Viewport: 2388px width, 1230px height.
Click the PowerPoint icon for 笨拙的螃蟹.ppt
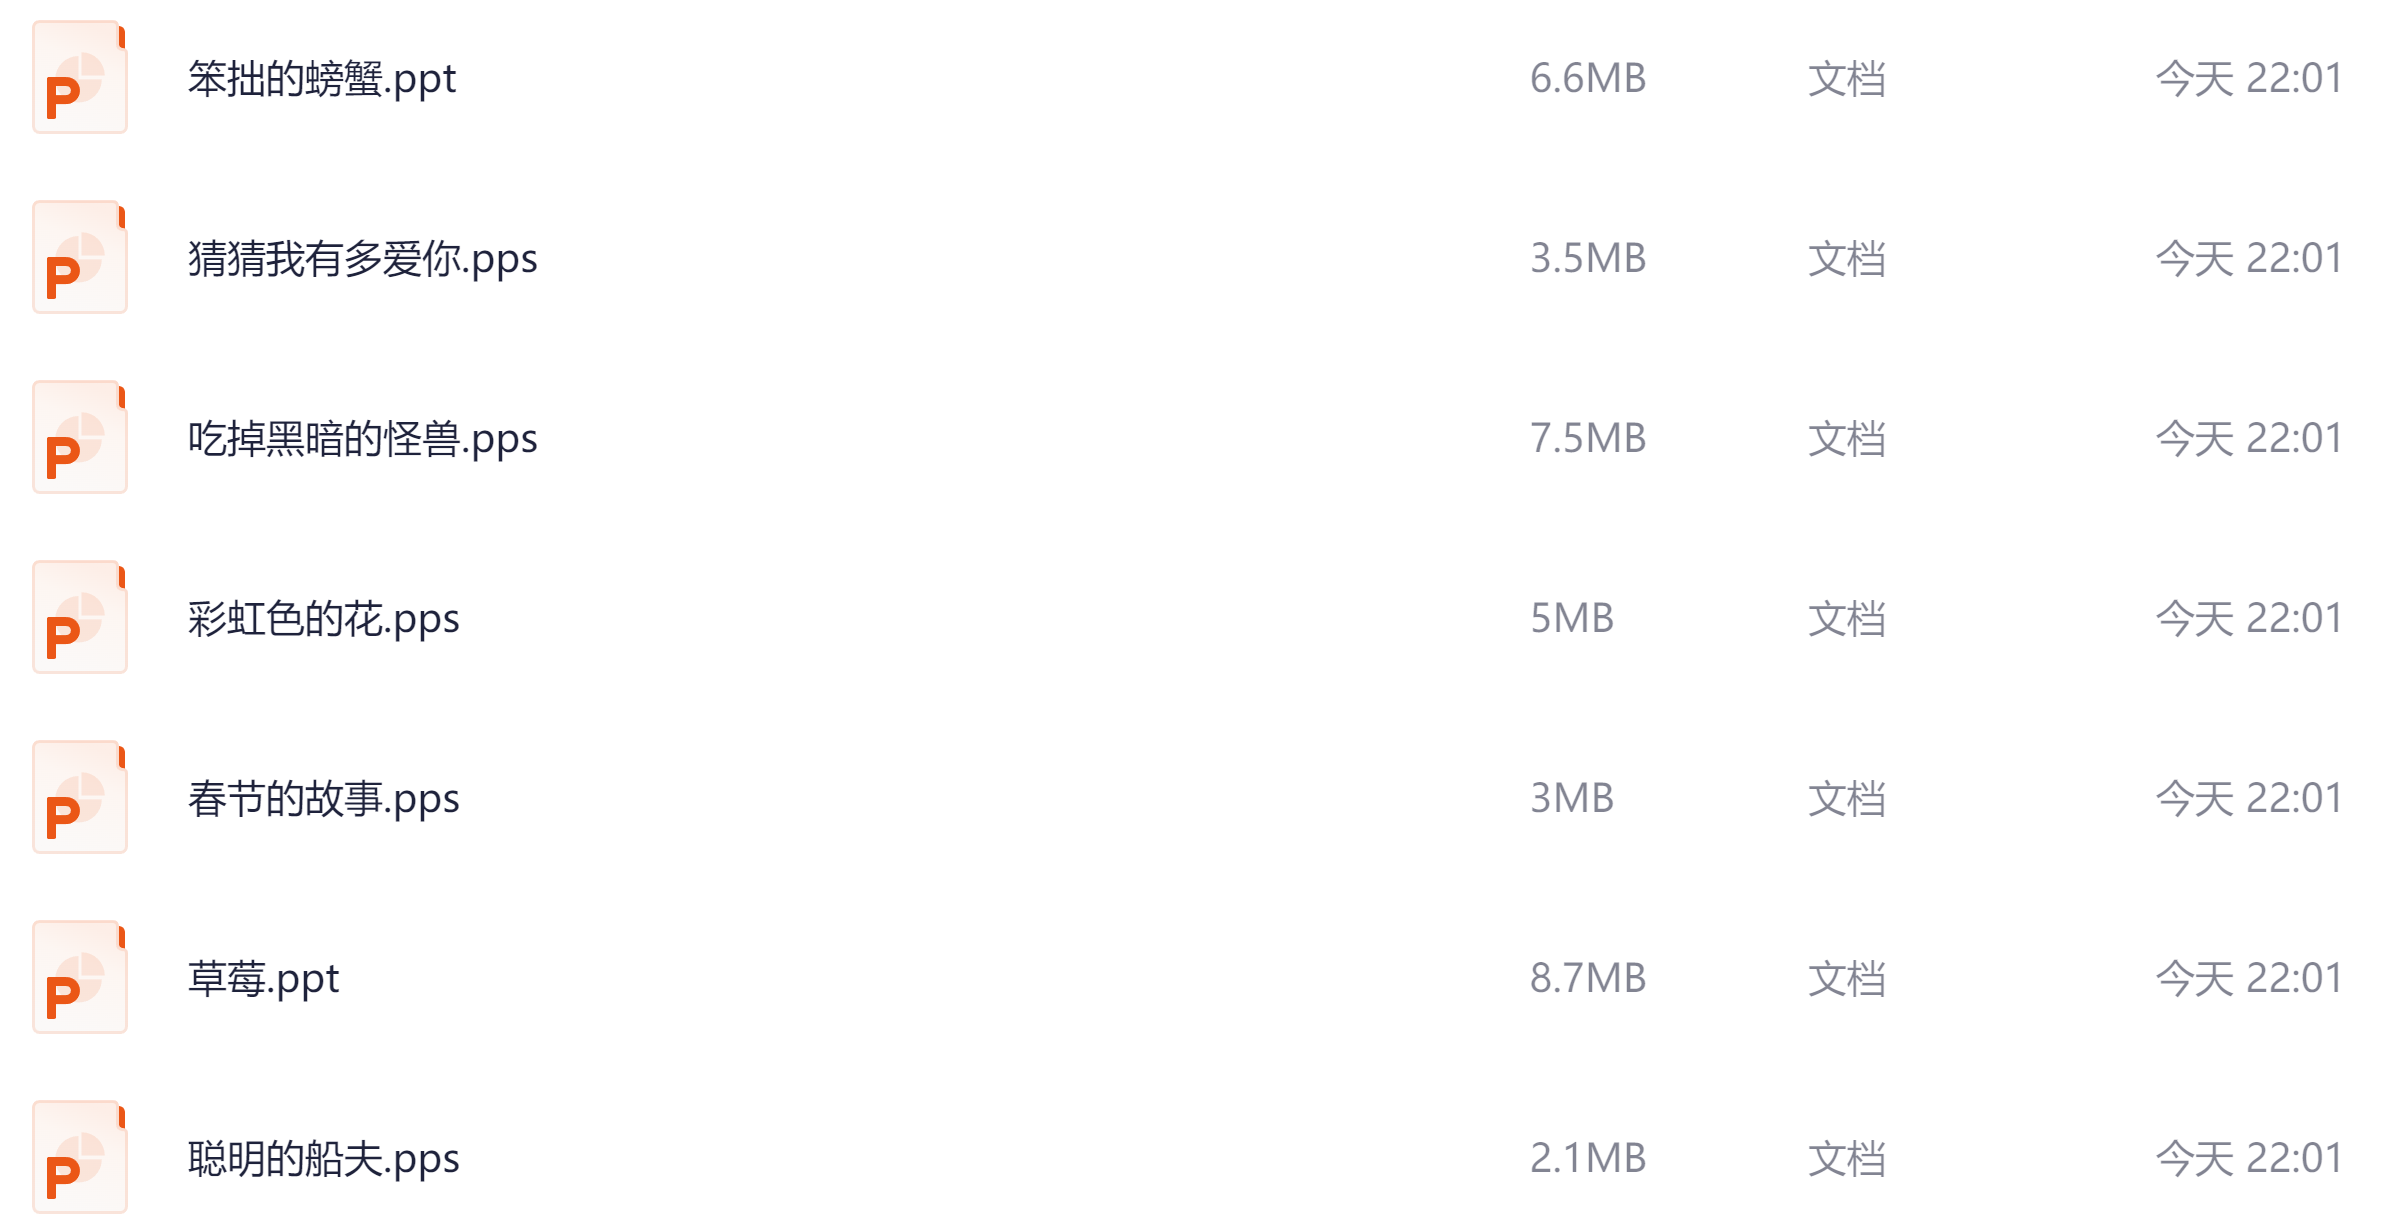pos(80,78)
